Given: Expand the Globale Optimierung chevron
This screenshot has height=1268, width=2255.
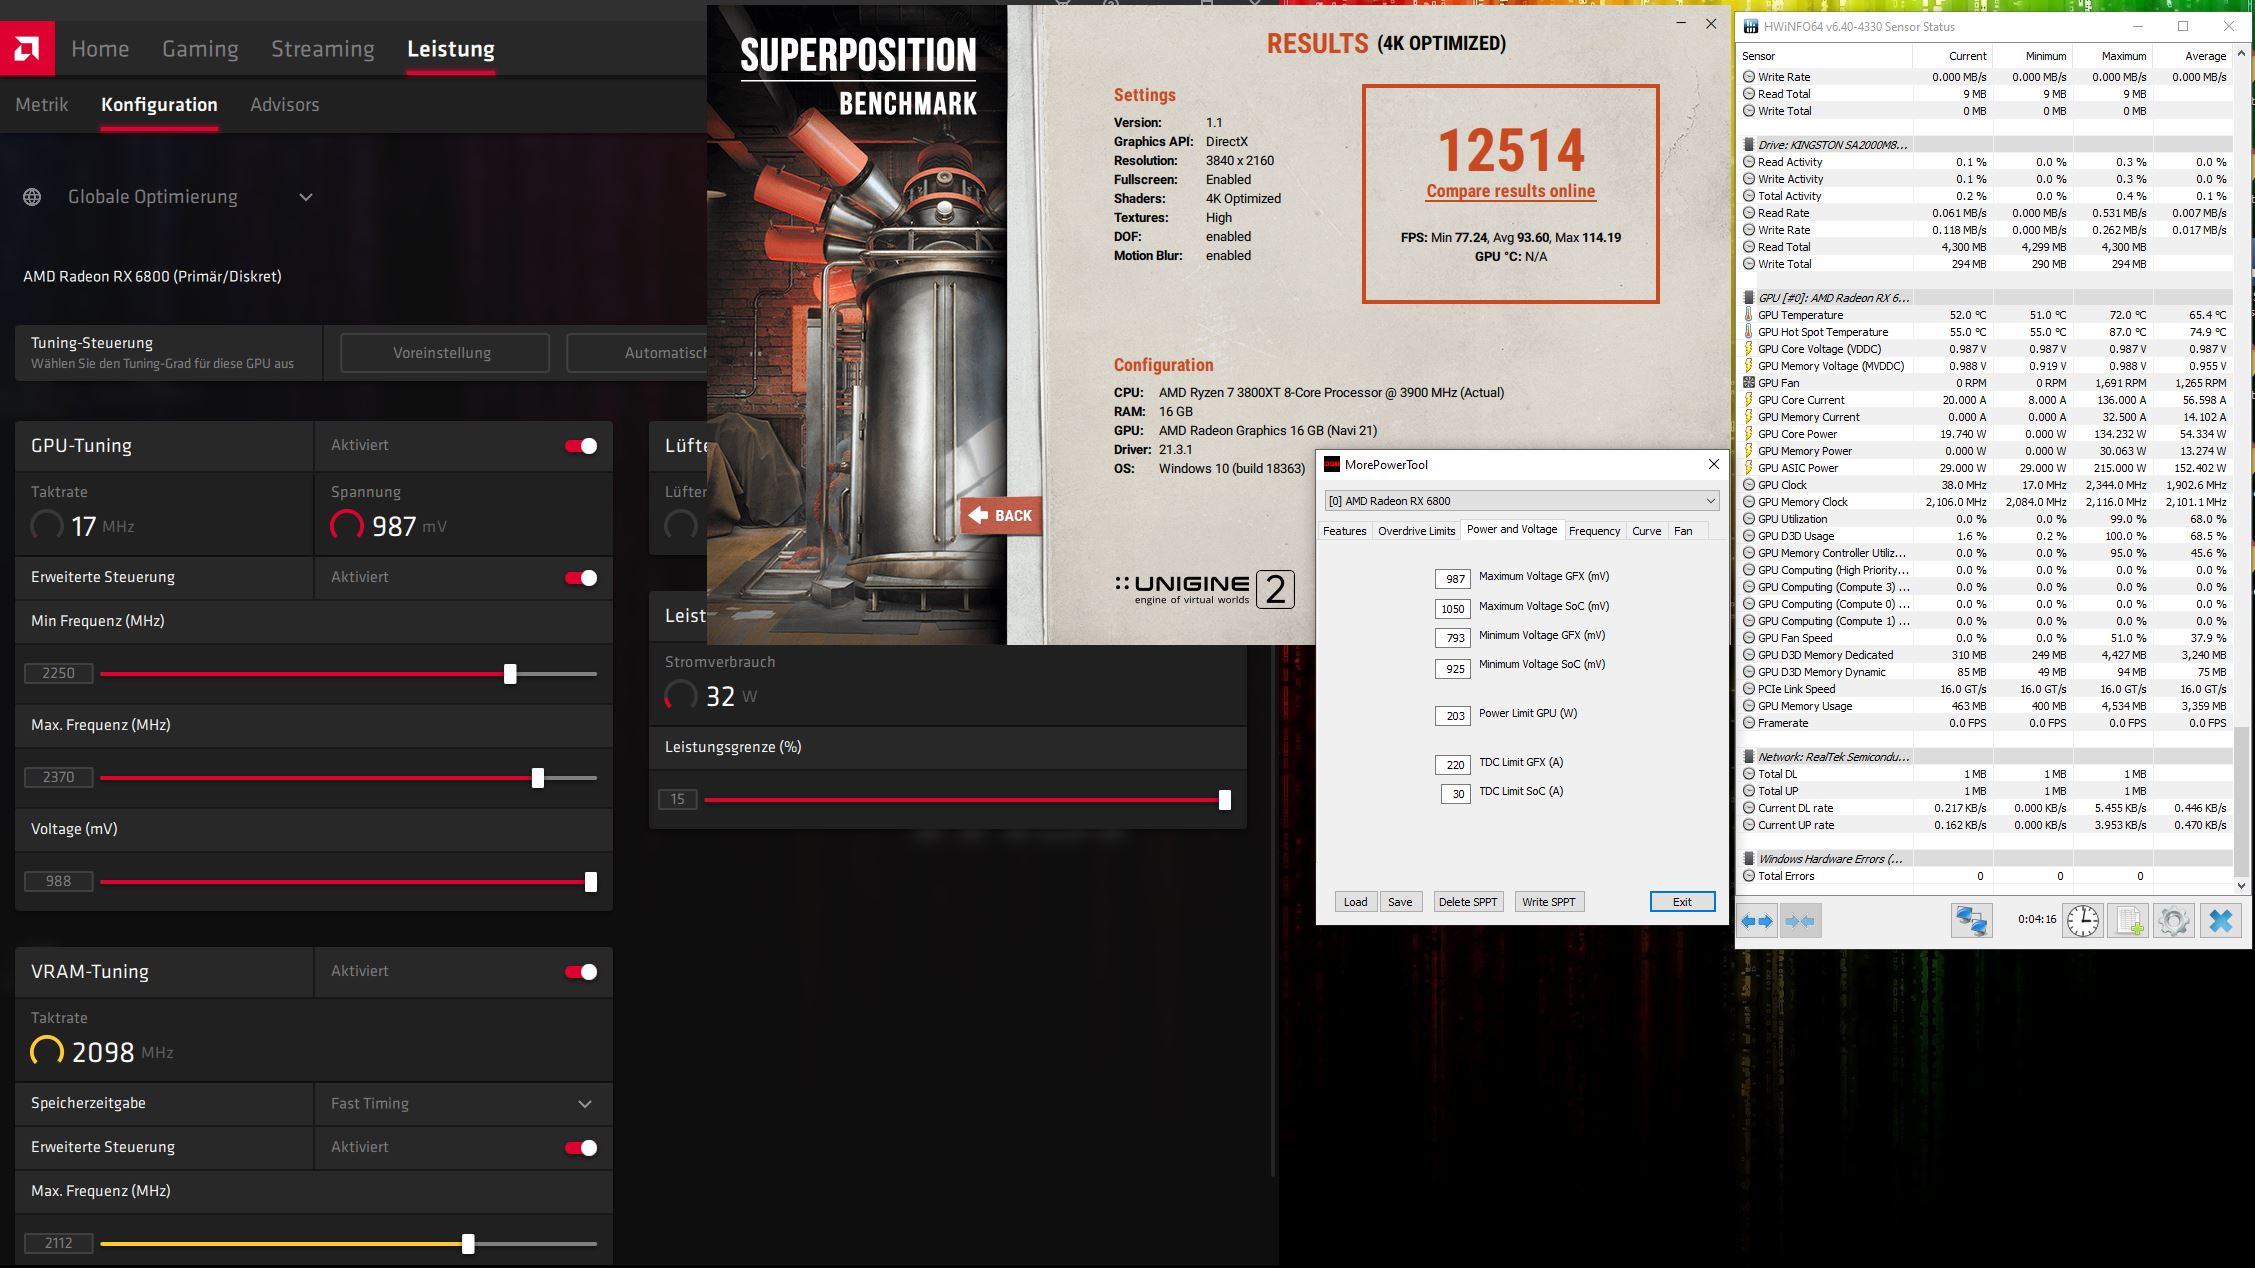Looking at the screenshot, I should [x=306, y=197].
